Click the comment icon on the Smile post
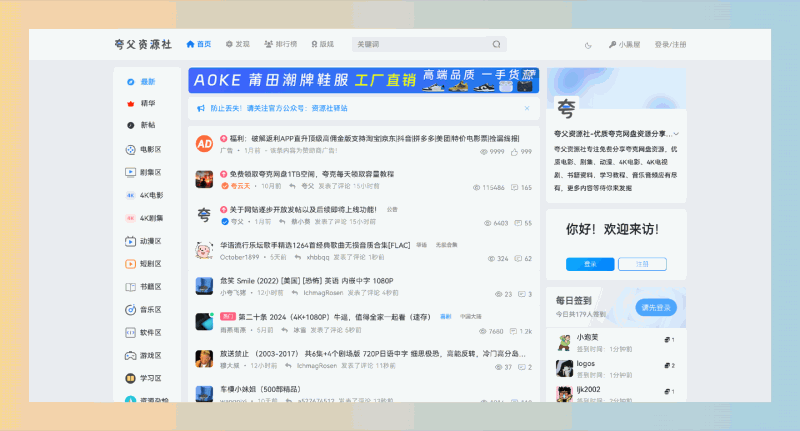The width and height of the screenshot is (800, 431). (521, 294)
